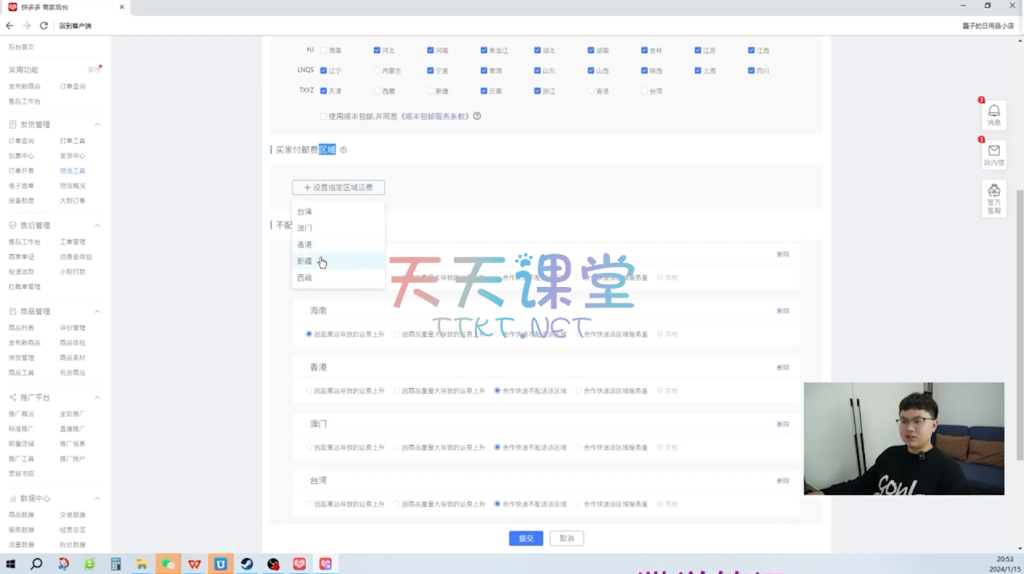Screen dimensions: 1024x574
Task: Collapse the 售后管理 sidebar section
Action: 97,226
